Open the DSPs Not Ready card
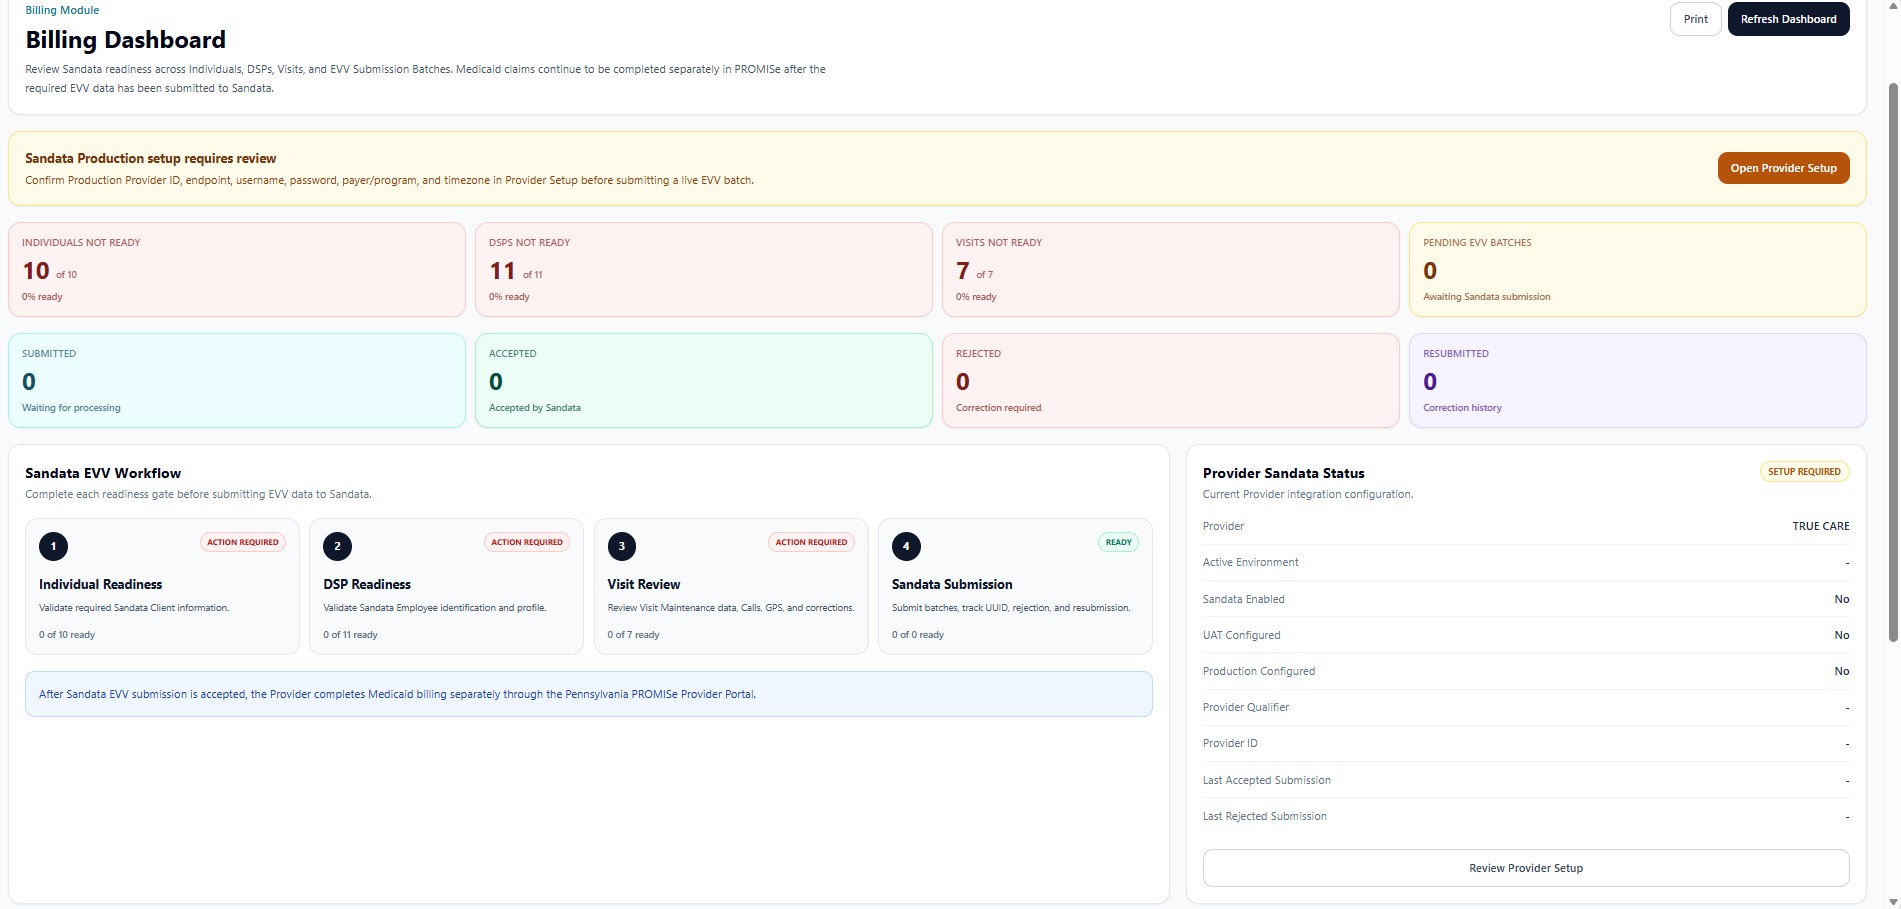Image resolution: width=1901 pixels, height=909 pixels. click(x=704, y=270)
